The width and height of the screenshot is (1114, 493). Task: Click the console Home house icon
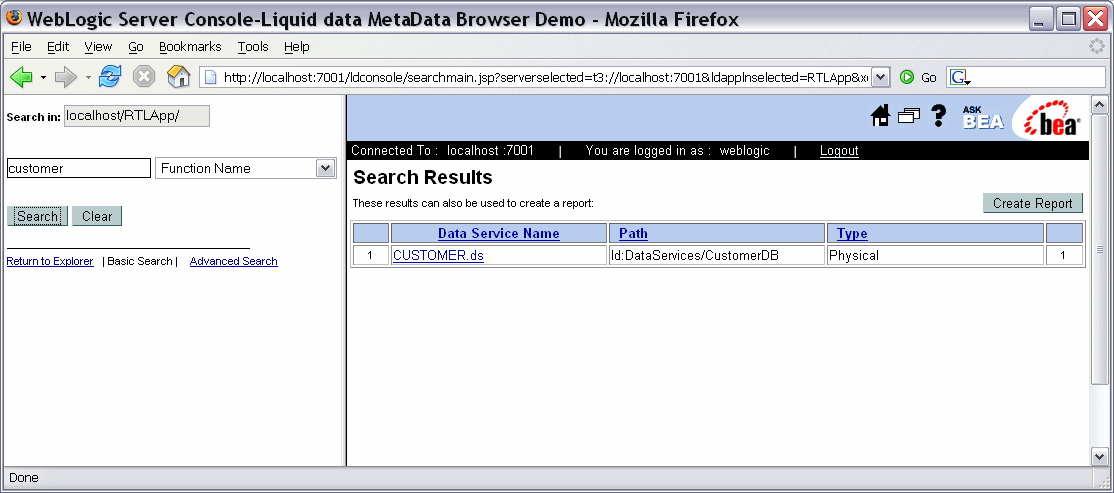tap(880, 116)
